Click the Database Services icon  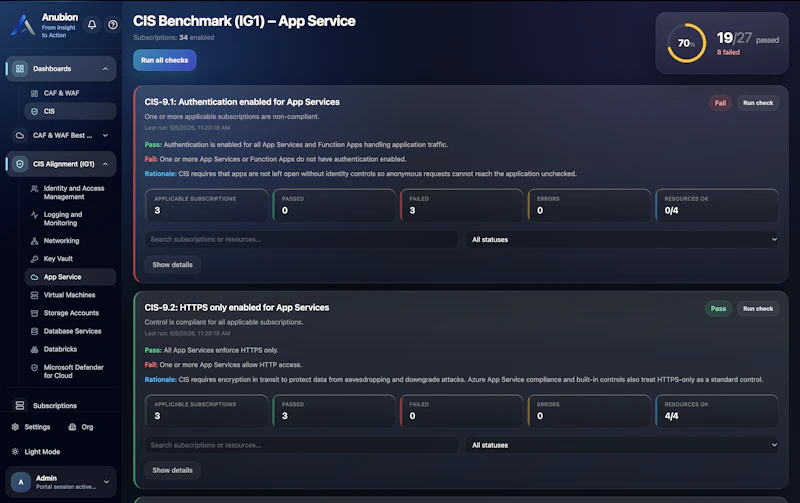click(35, 331)
